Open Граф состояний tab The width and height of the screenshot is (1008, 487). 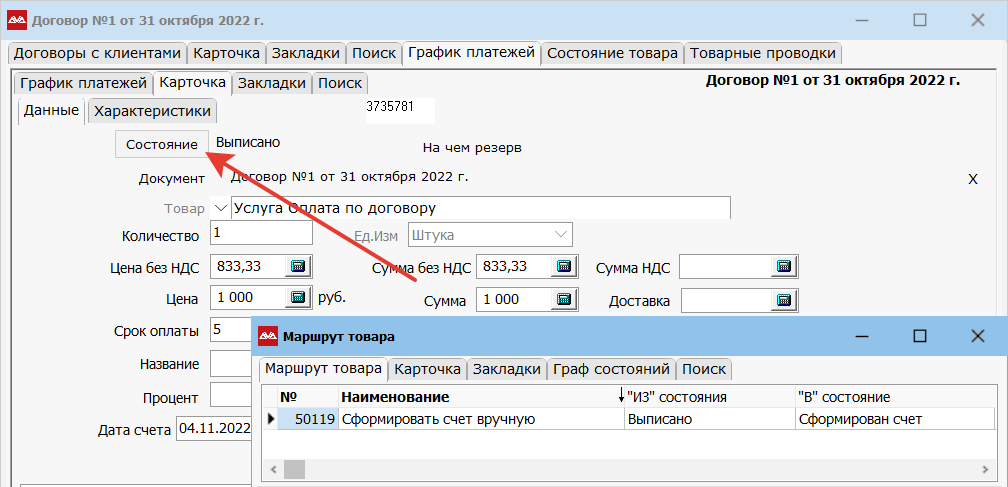611,369
